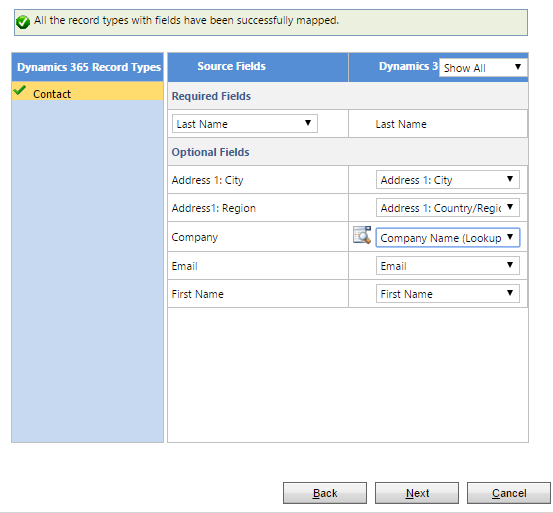Click the Back button
The image size is (553, 513).
pos(325,493)
